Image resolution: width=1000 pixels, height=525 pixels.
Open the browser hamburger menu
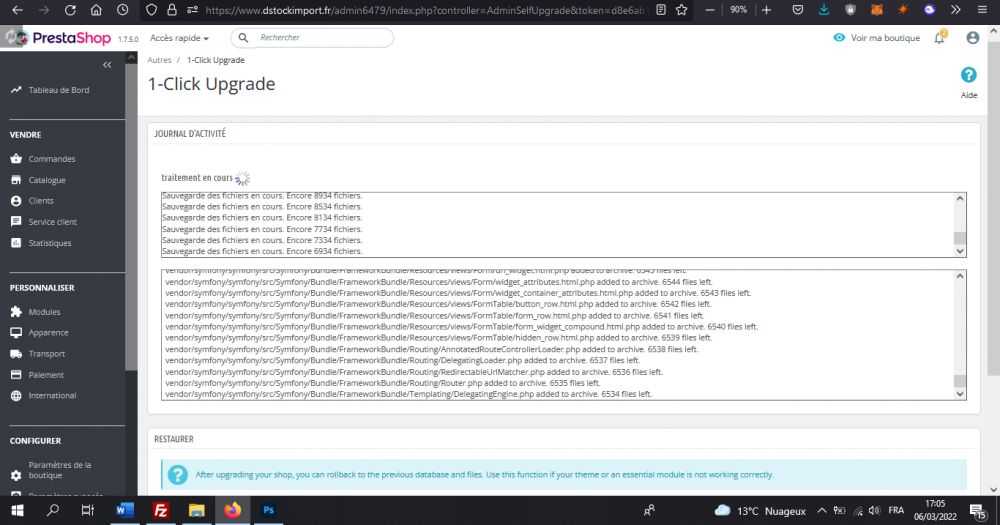click(x=982, y=10)
